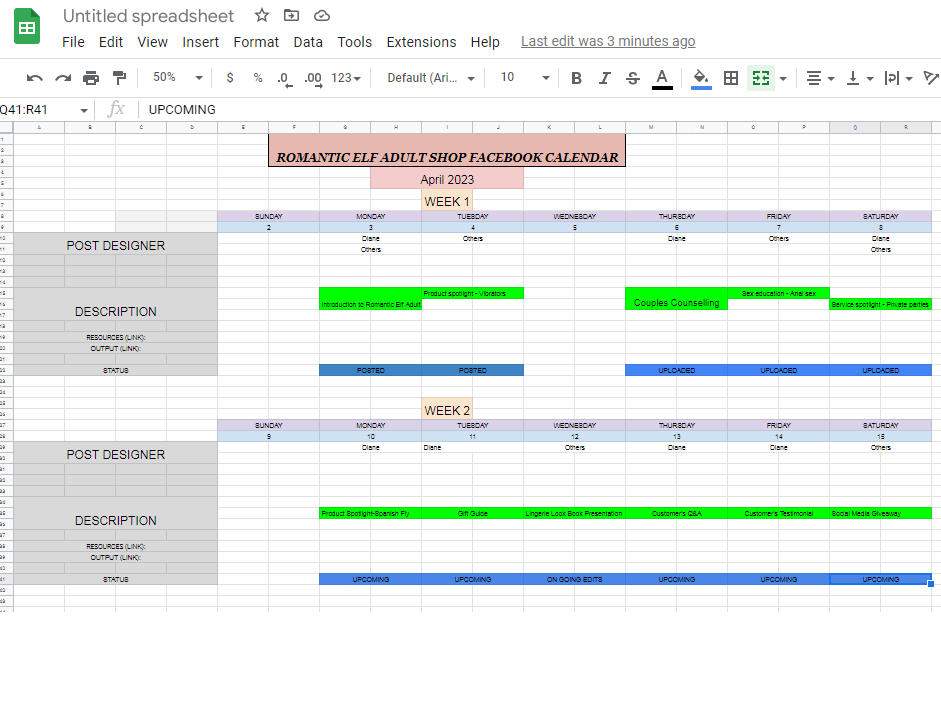Select the Couples Counselling cell
This screenshot has width=941, height=726.
(676, 299)
